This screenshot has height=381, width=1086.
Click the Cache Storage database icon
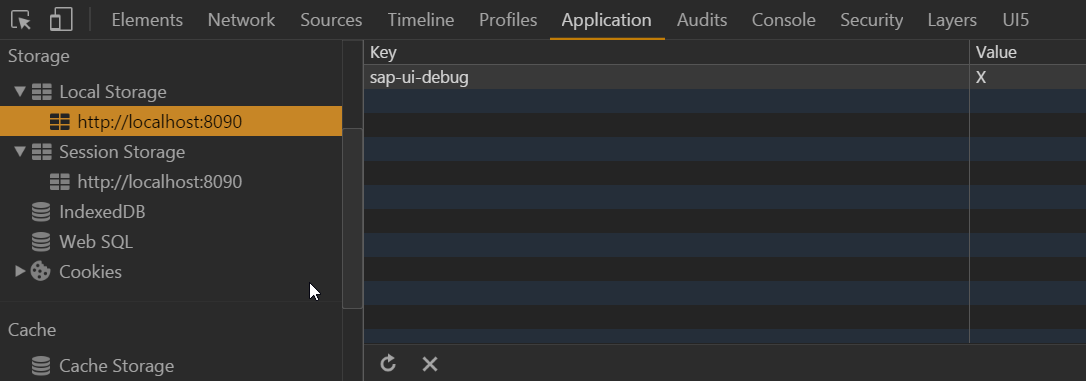41,366
